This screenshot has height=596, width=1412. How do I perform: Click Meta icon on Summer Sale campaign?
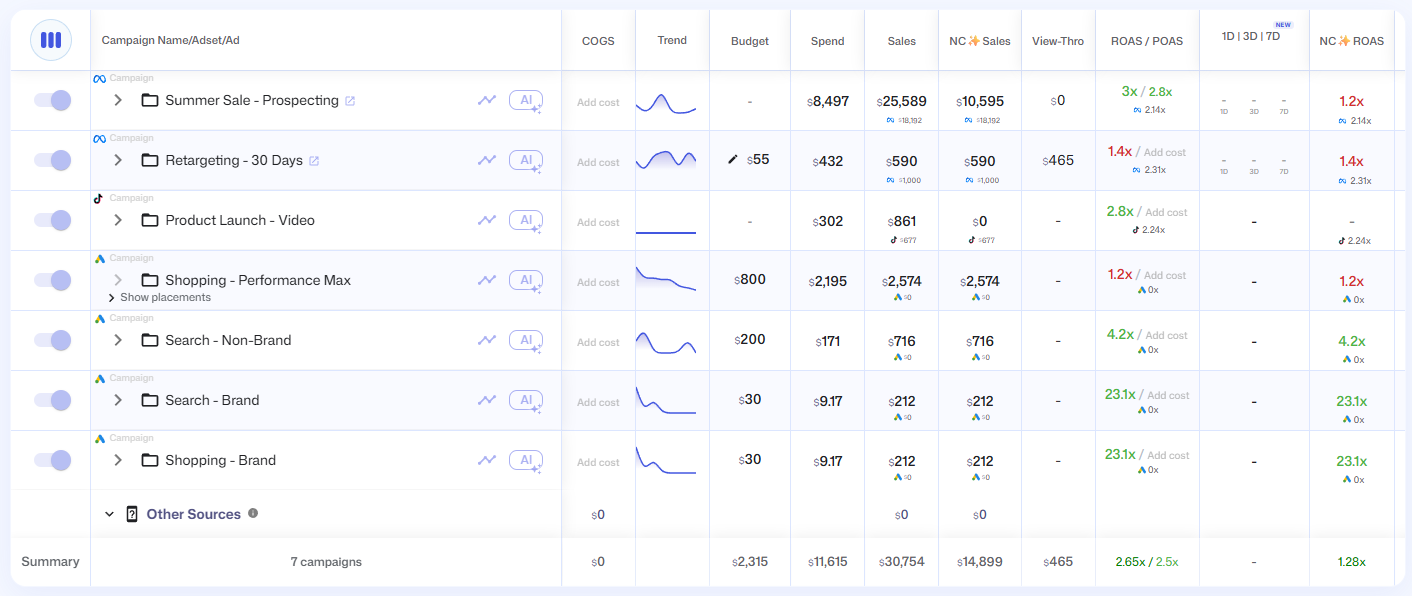point(99,78)
